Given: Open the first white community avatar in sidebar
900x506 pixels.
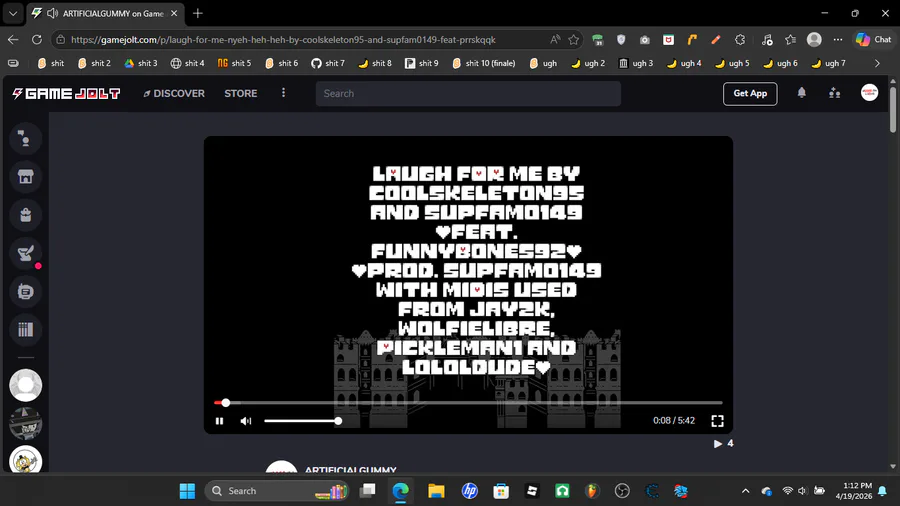Looking at the screenshot, I should coord(25,385).
